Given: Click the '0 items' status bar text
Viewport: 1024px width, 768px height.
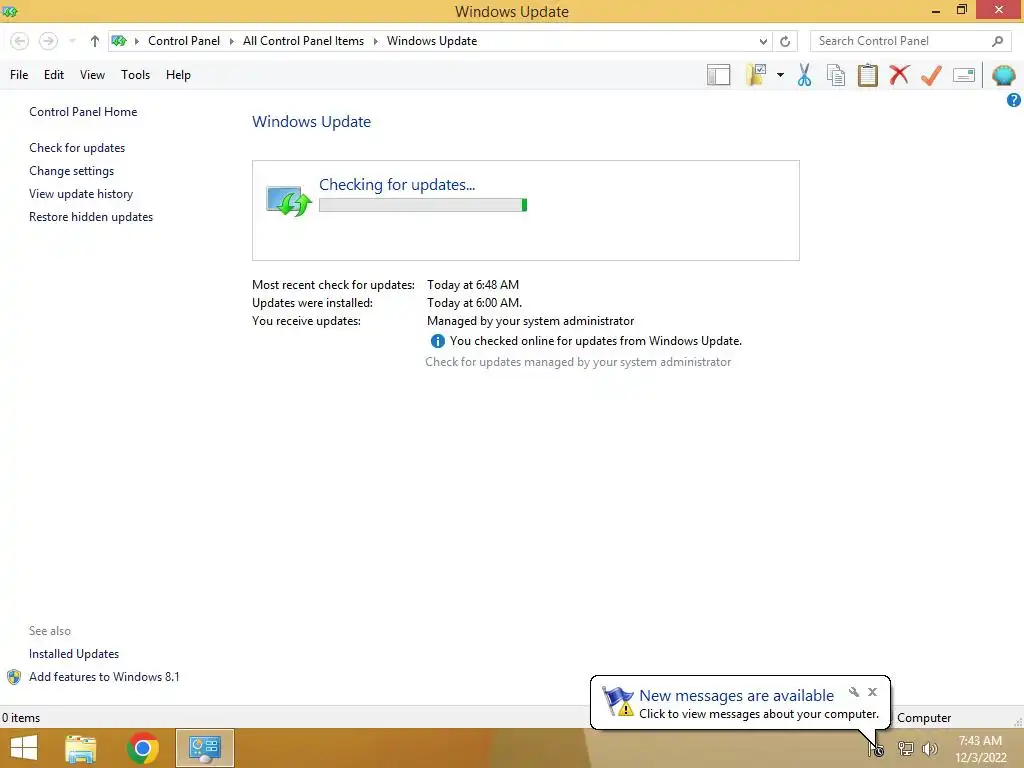Looking at the screenshot, I should click(21, 718).
